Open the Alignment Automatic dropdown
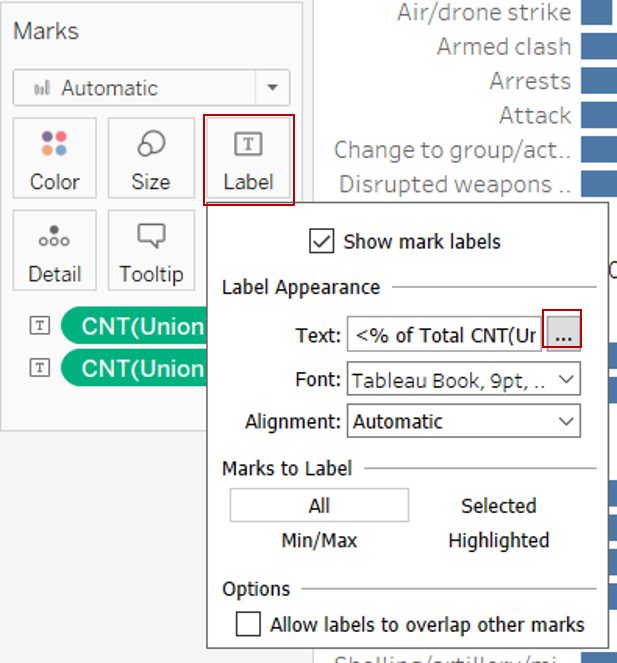 464,421
